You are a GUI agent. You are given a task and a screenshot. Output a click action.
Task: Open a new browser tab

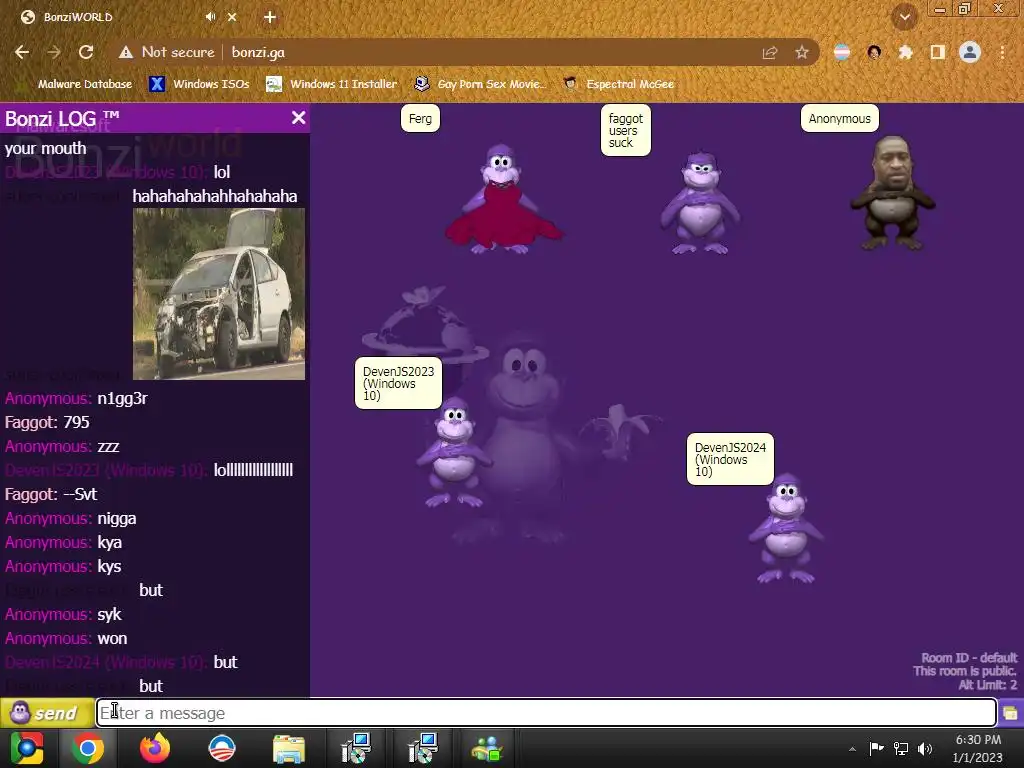pos(270,17)
